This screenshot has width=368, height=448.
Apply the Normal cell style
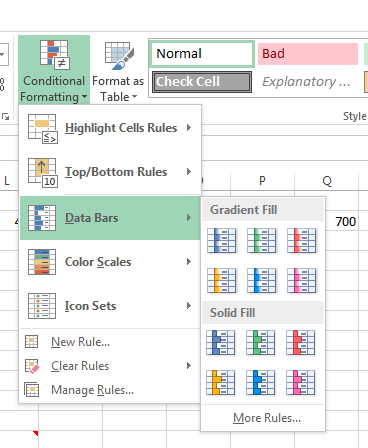click(202, 54)
